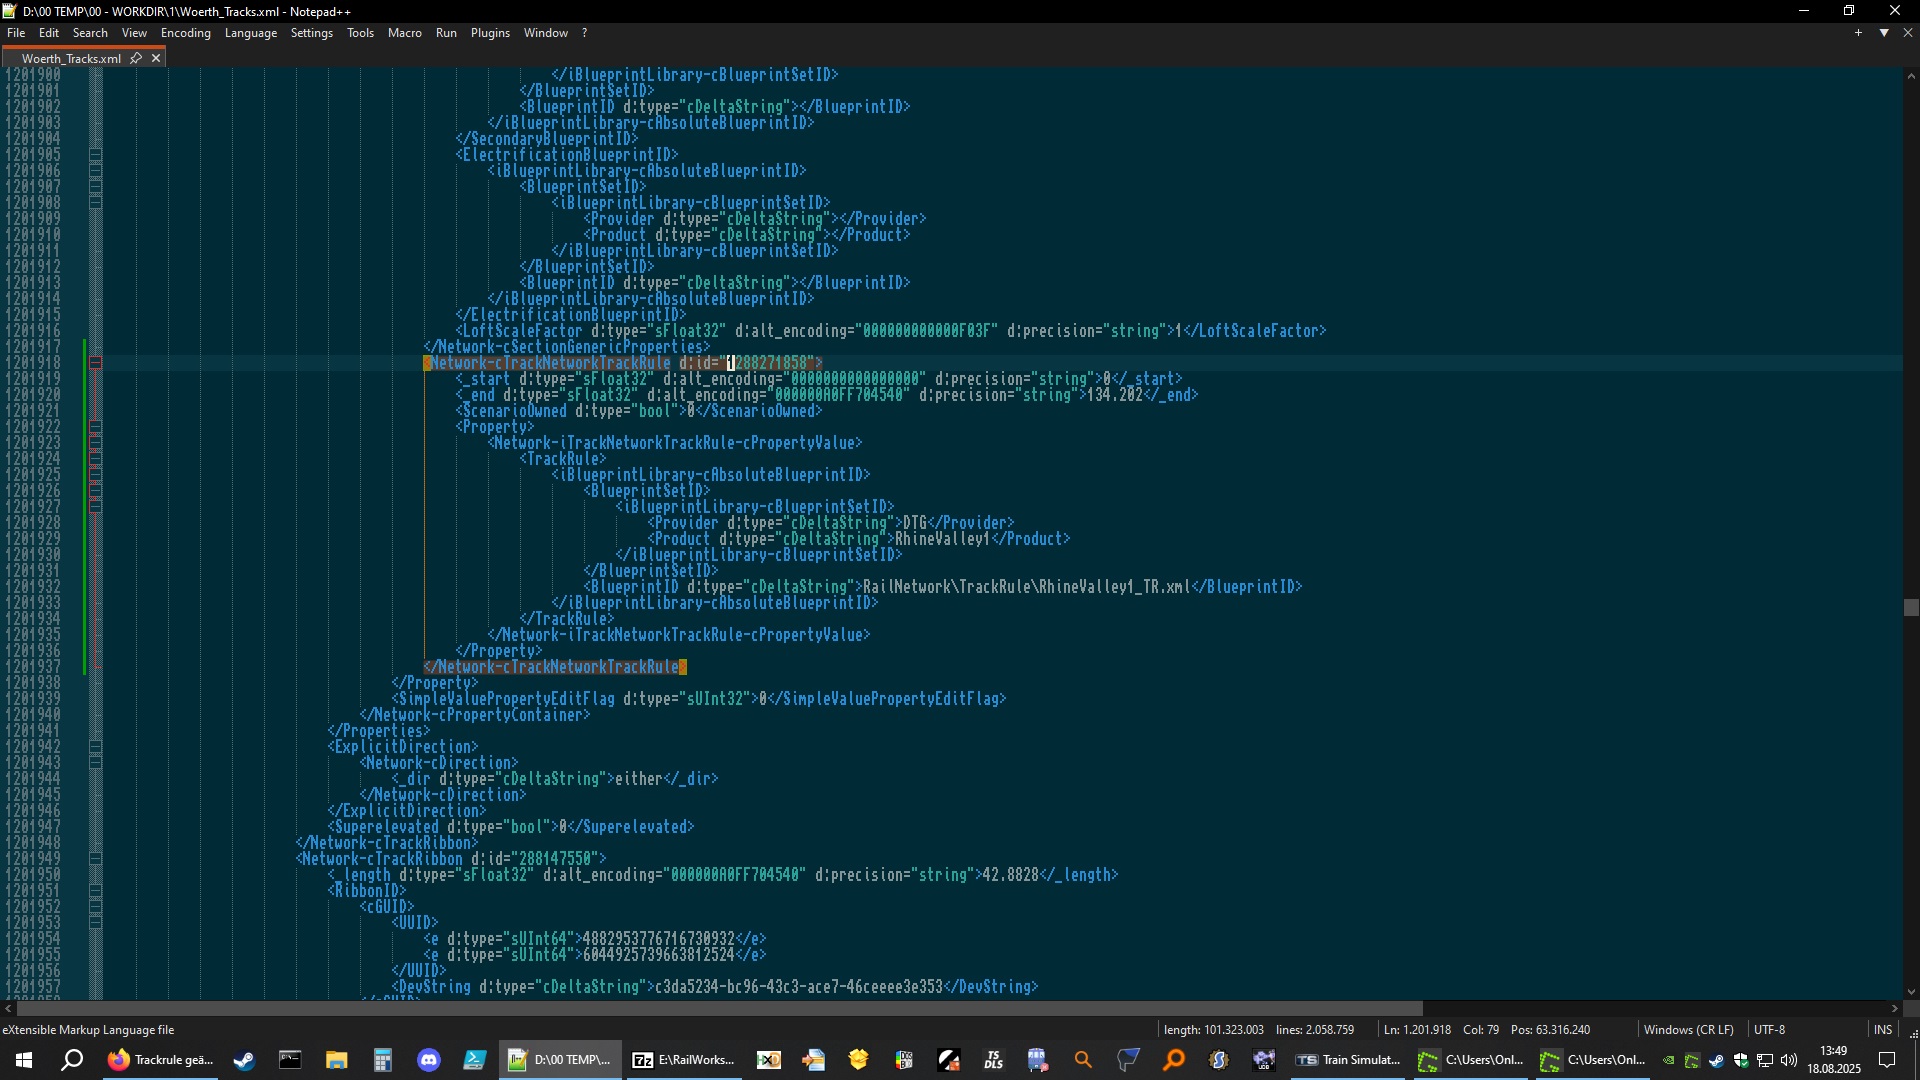Open Discord from the taskbar
The width and height of the screenshot is (1920, 1080).
[429, 1060]
